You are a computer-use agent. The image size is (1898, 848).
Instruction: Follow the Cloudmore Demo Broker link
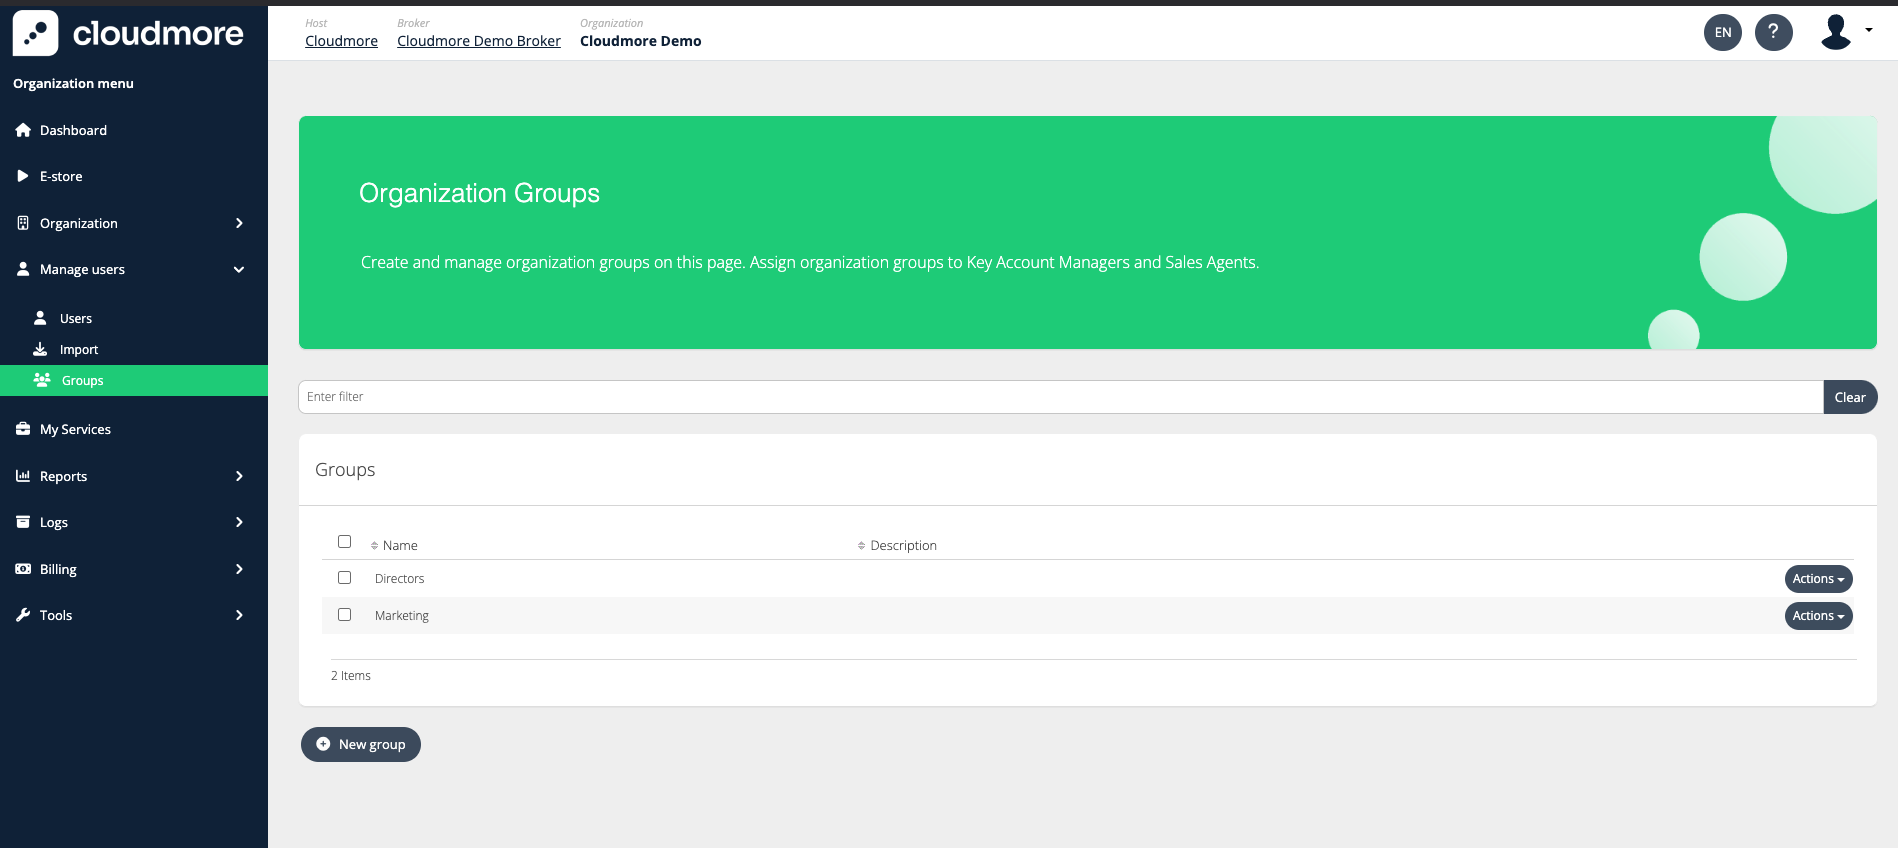click(x=478, y=41)
